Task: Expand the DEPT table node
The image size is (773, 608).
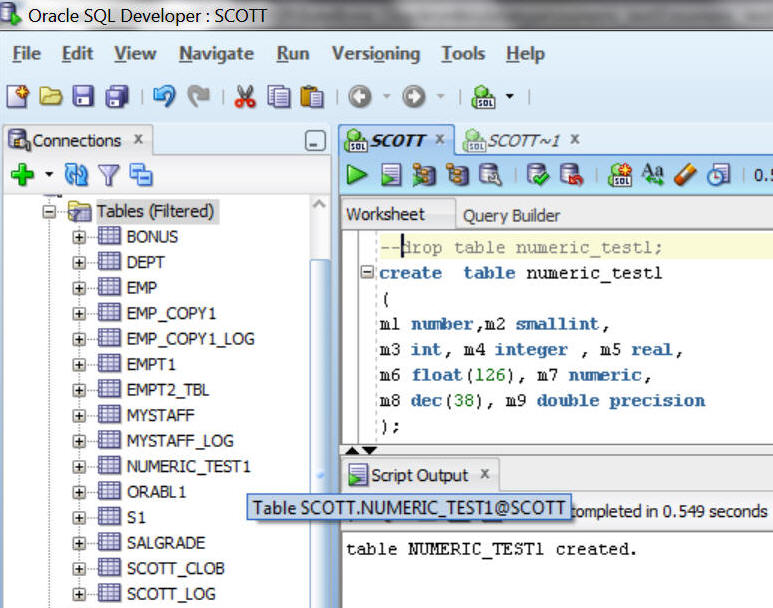Action: click(x=78, y=263)
